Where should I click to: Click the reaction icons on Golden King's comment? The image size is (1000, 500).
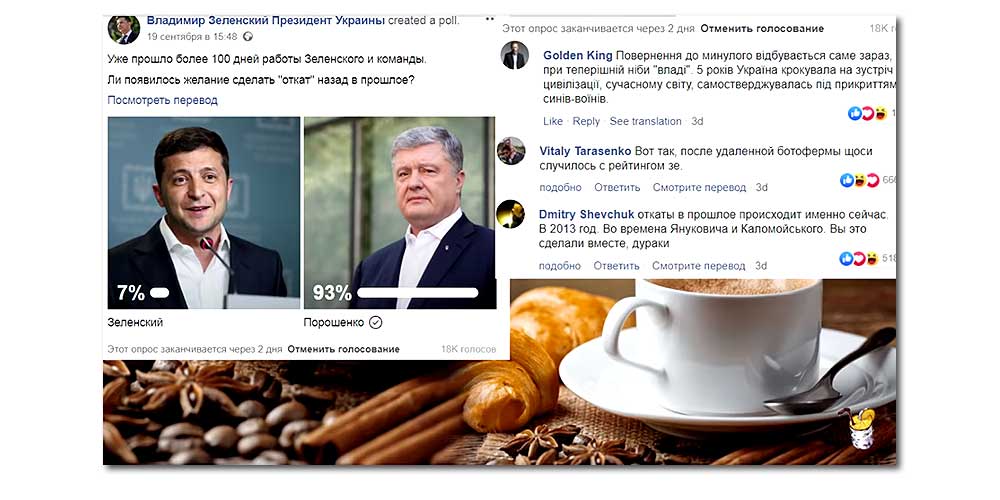coord(868,114)
